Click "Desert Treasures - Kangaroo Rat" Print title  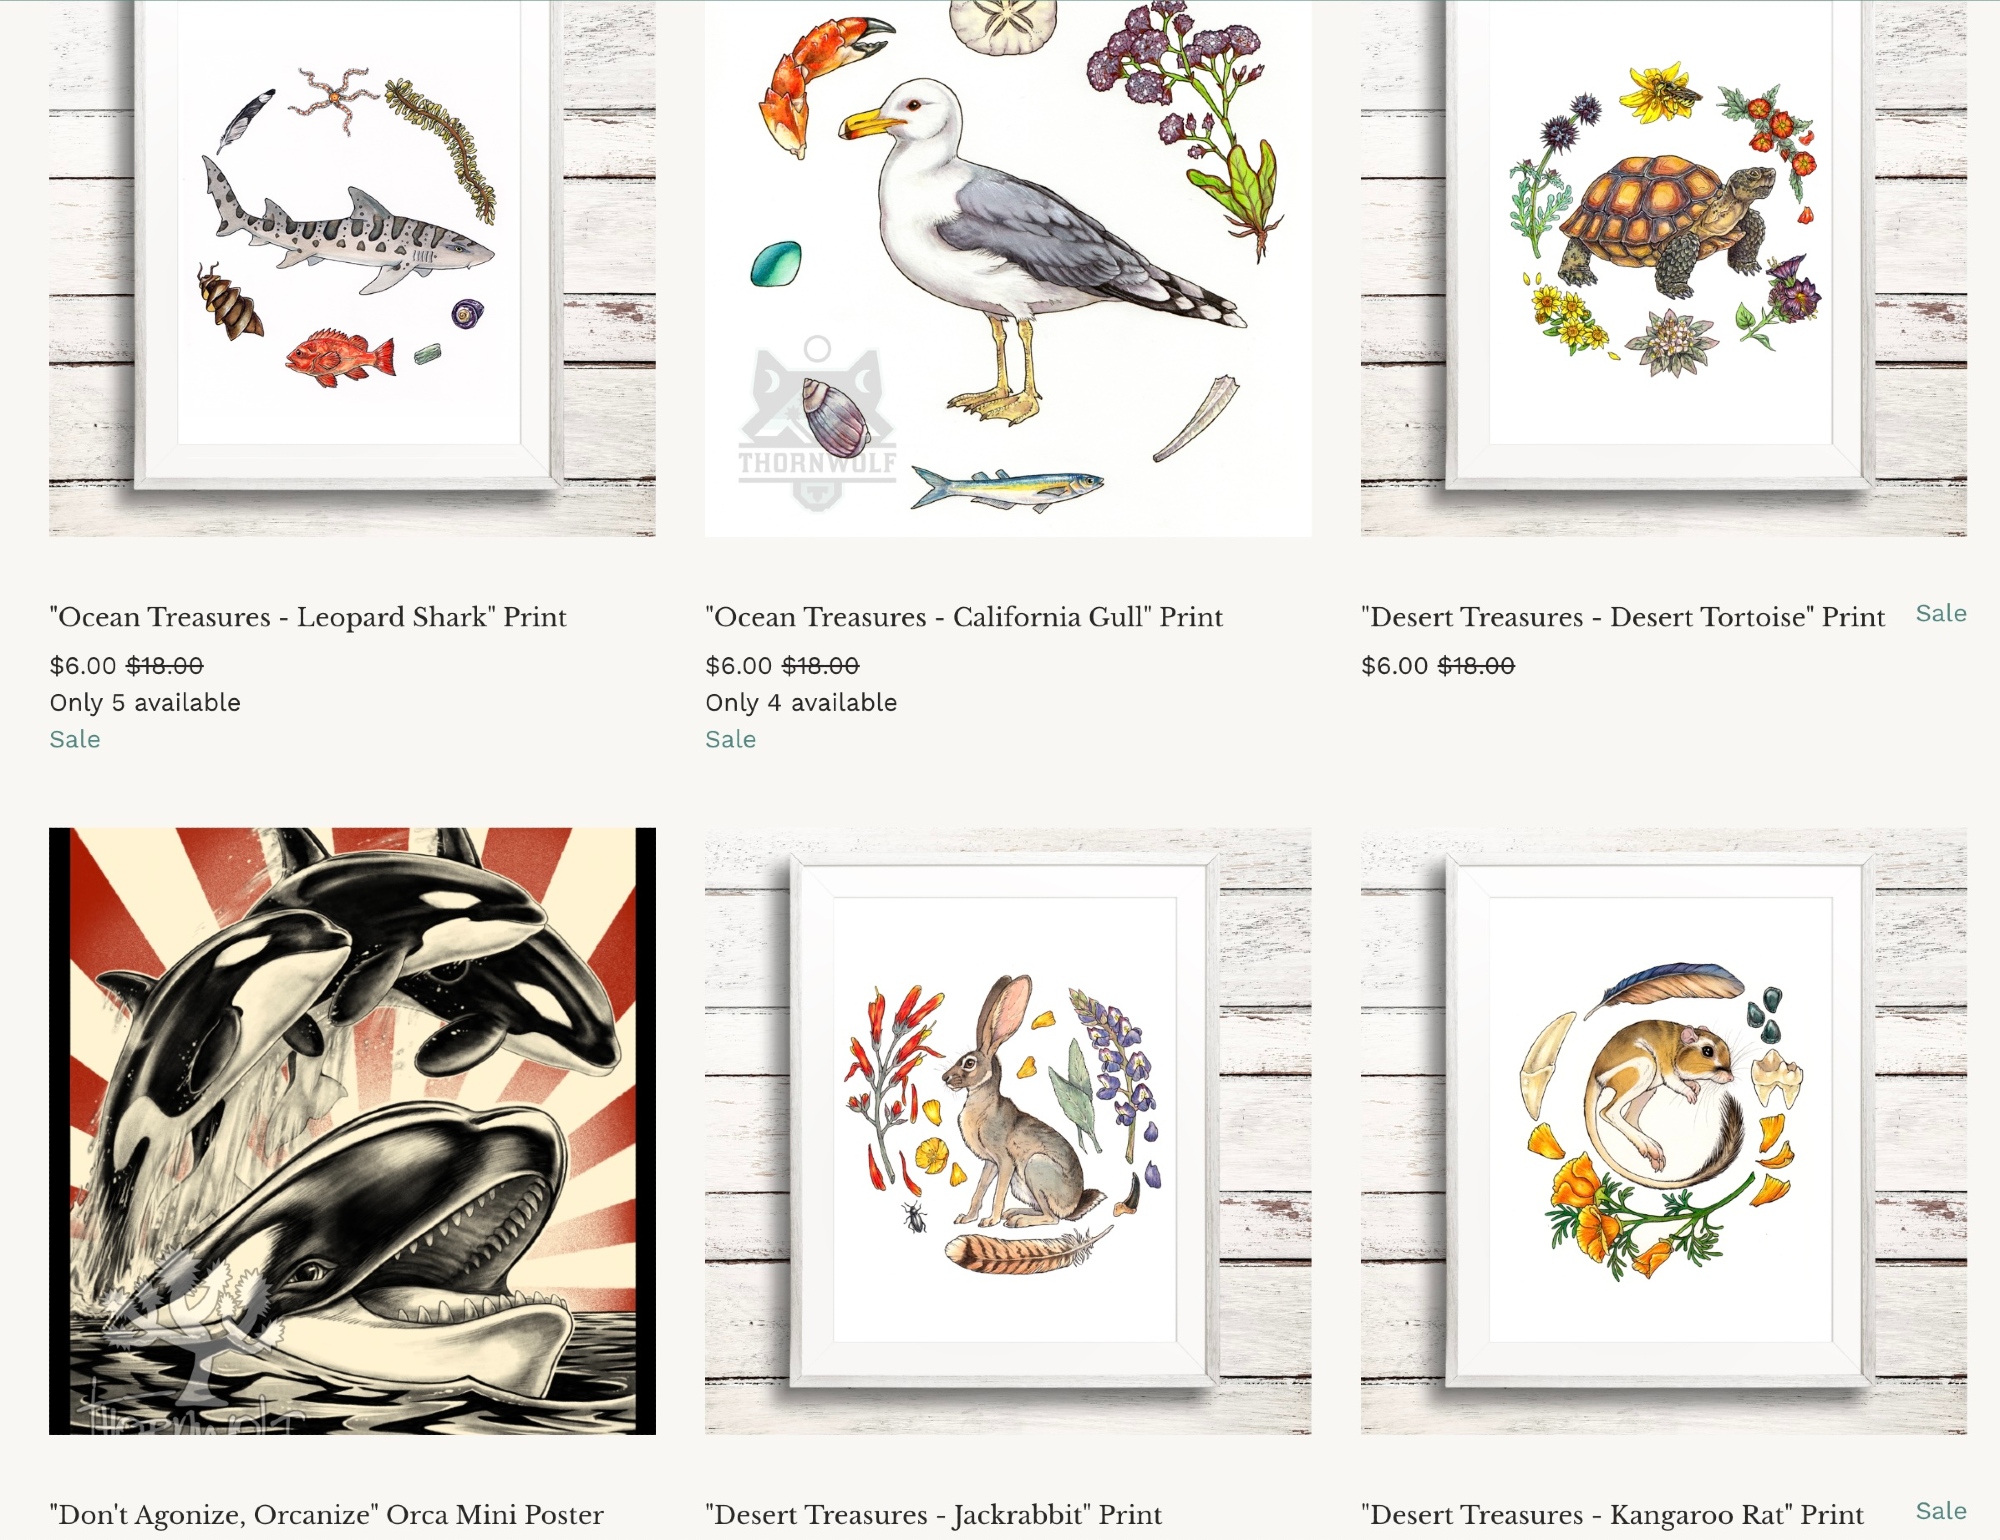[1612, 1515]
